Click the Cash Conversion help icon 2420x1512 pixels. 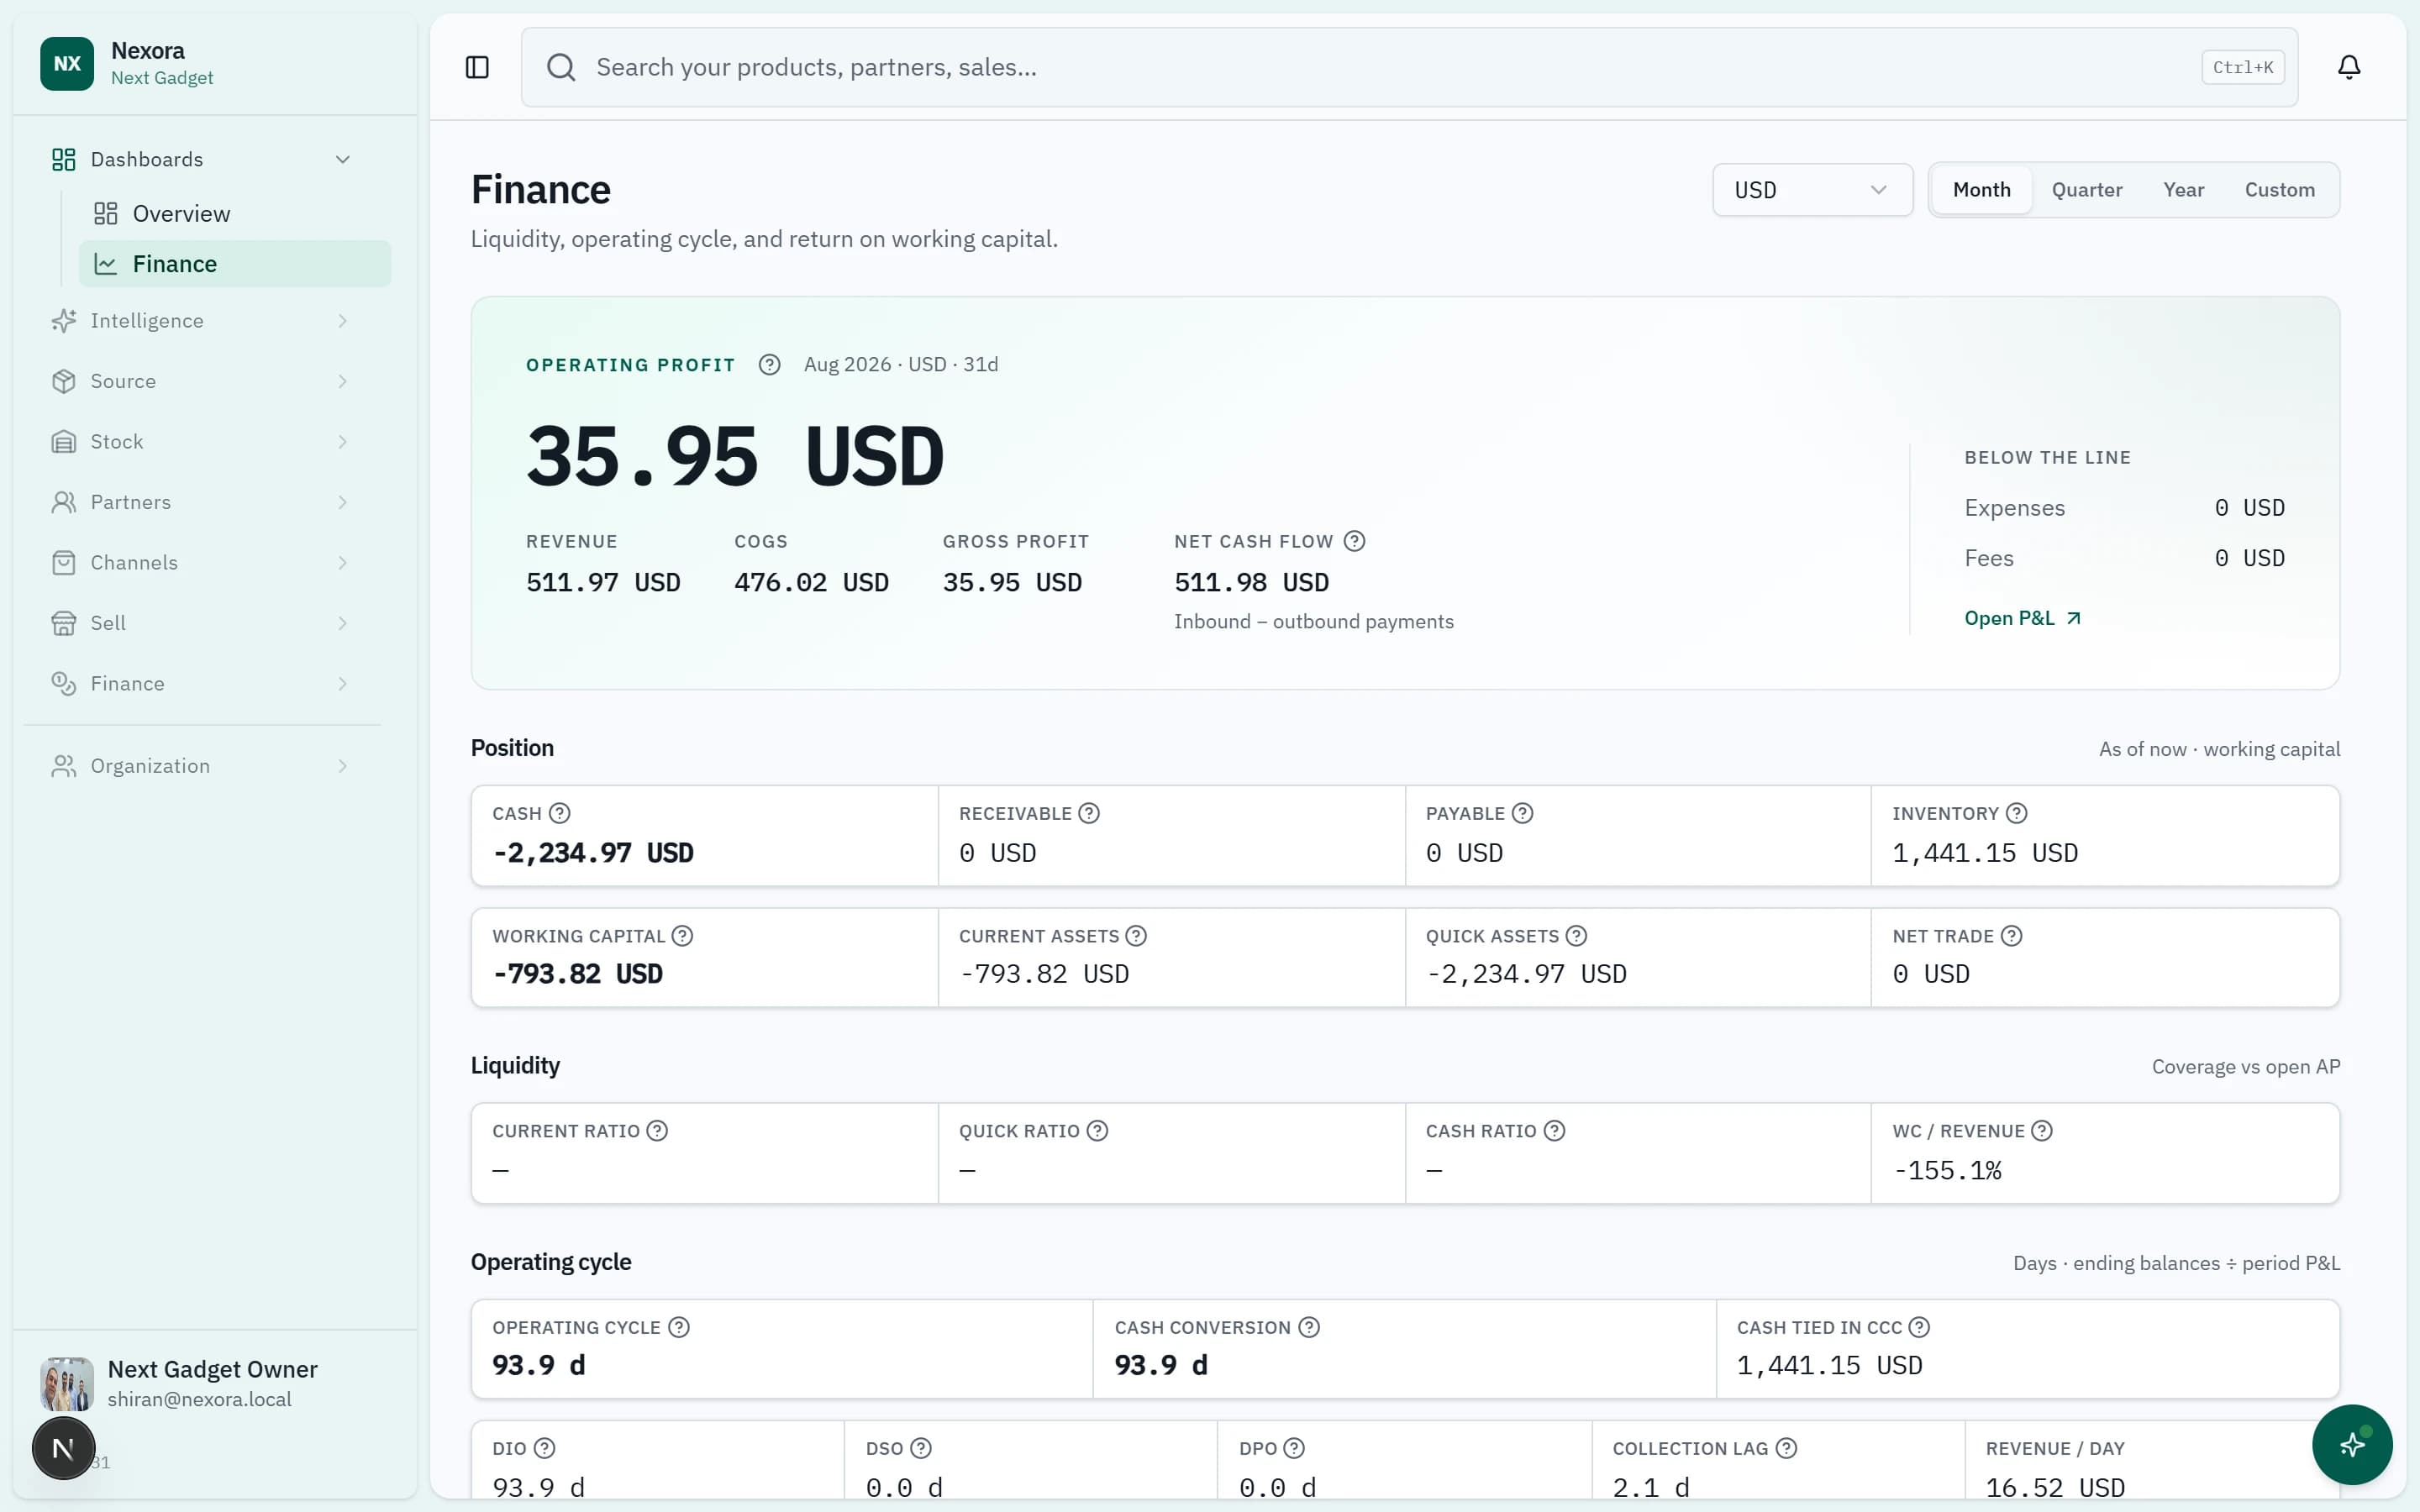coord(1309,1327)
